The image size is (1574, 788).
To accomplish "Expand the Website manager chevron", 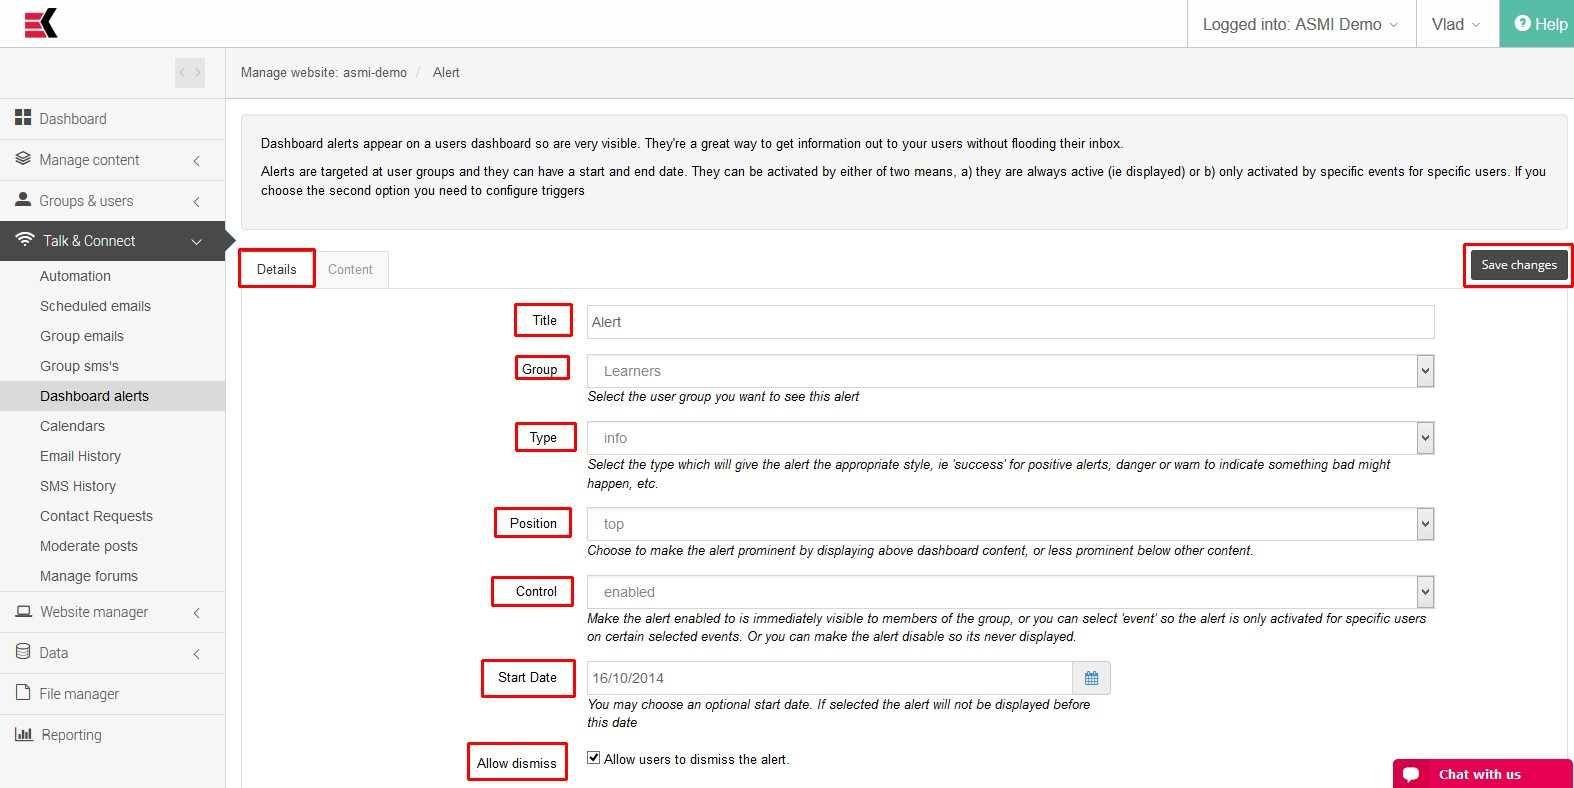I will coord(197,612).
